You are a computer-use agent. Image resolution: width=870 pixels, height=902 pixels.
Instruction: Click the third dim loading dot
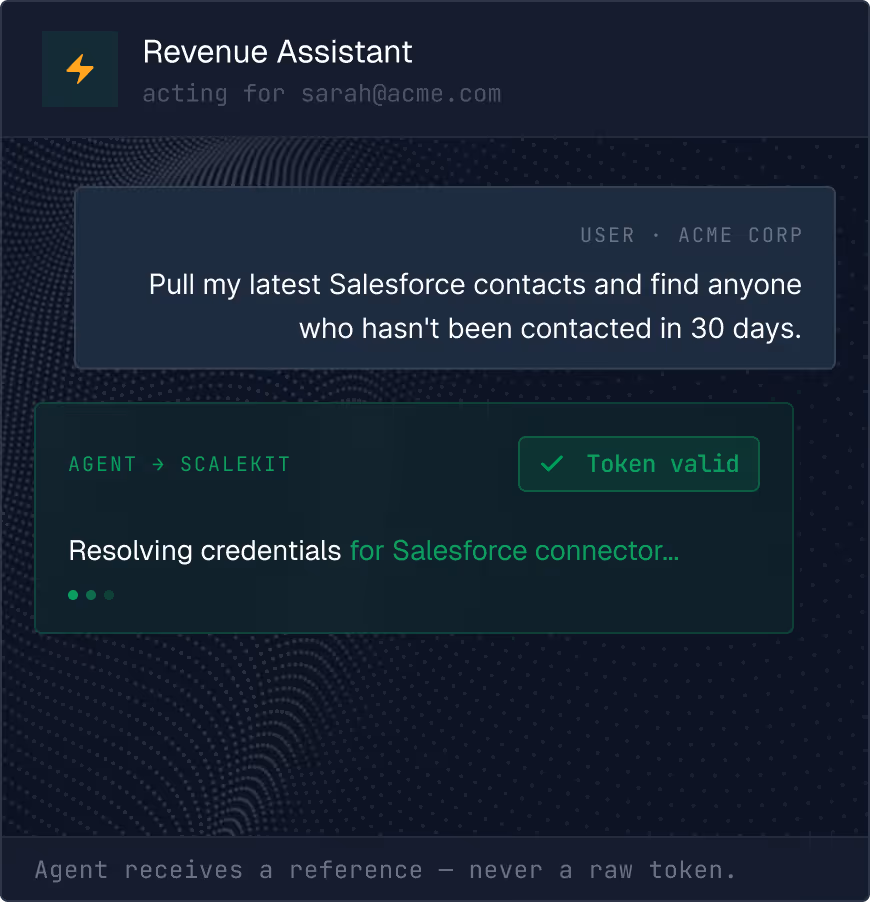109,595
